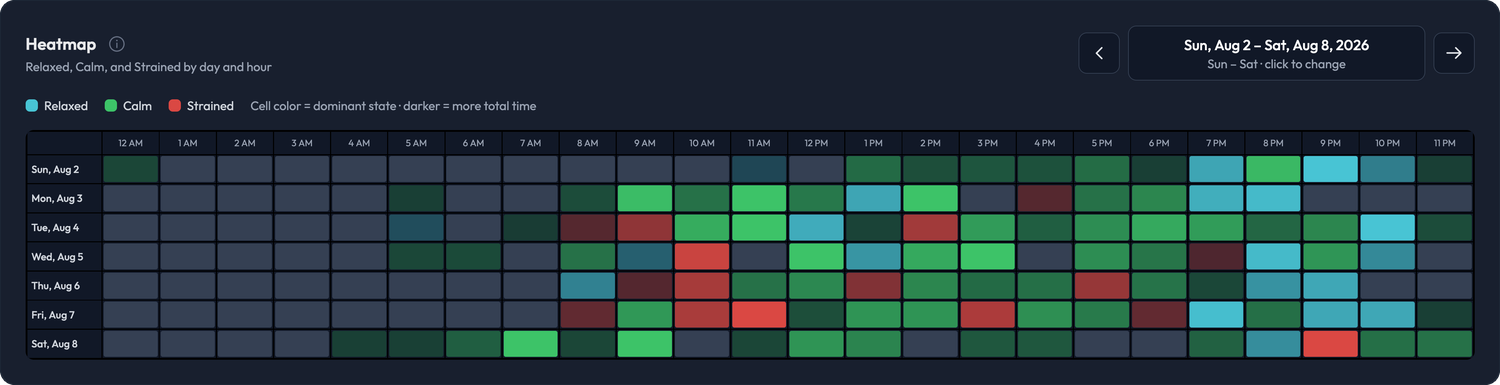The width and height of the screenshot is (1500, 385).
Task: Click the cell color explanation legend text
Action: (393, 106)
